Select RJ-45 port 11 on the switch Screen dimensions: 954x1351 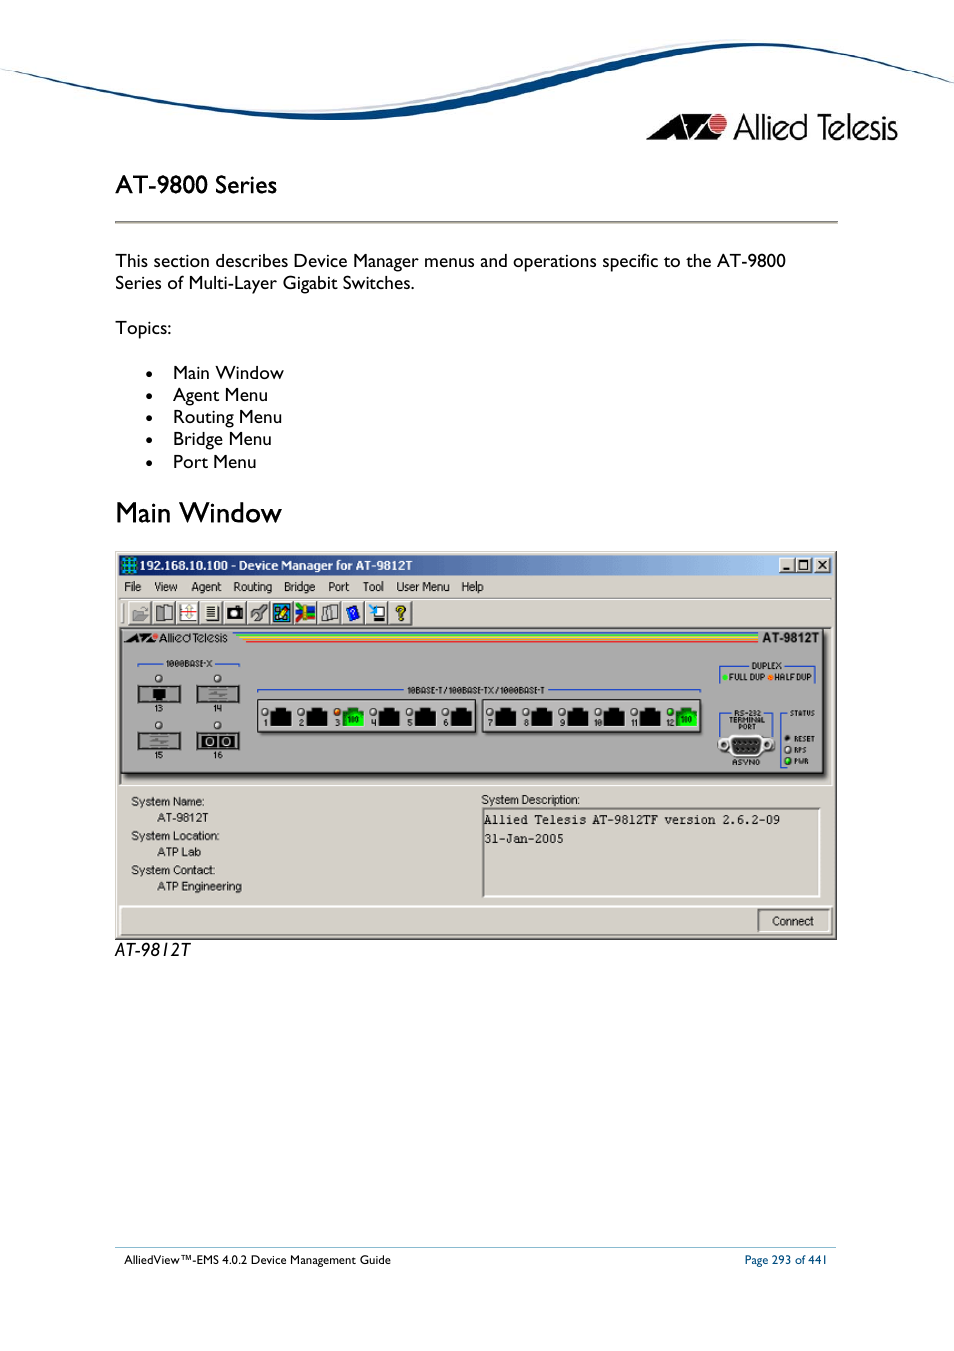click(x=650, y=717)
